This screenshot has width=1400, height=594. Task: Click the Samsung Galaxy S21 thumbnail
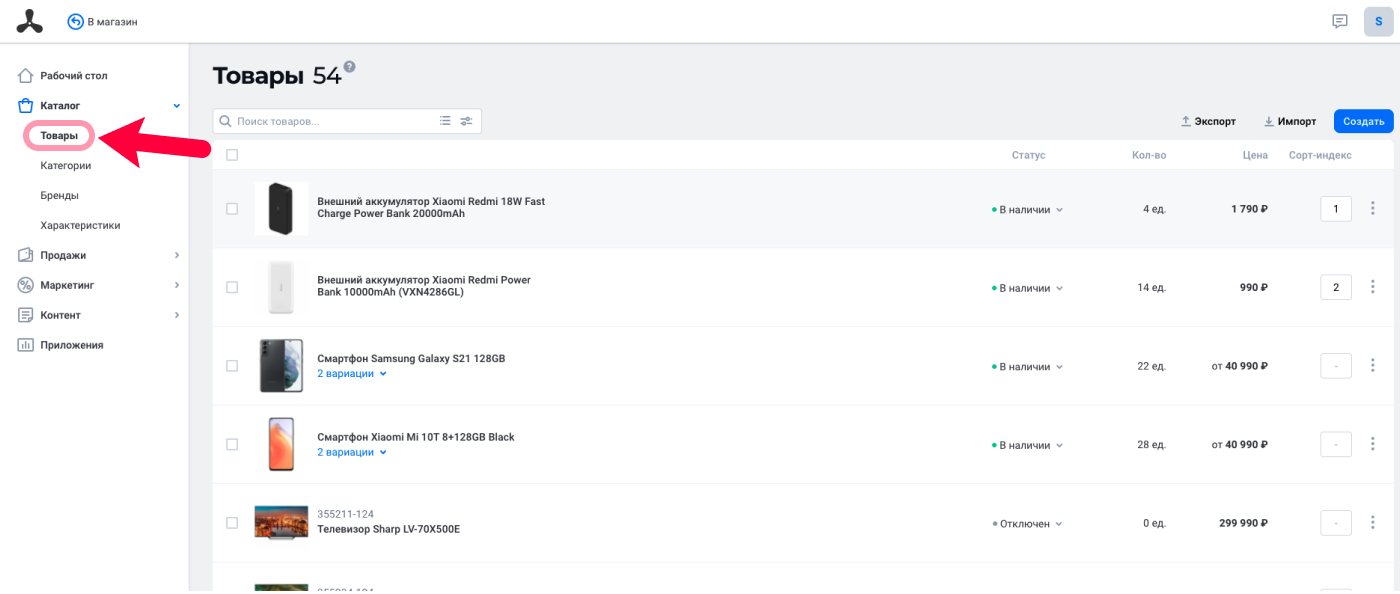click(281, 366)
